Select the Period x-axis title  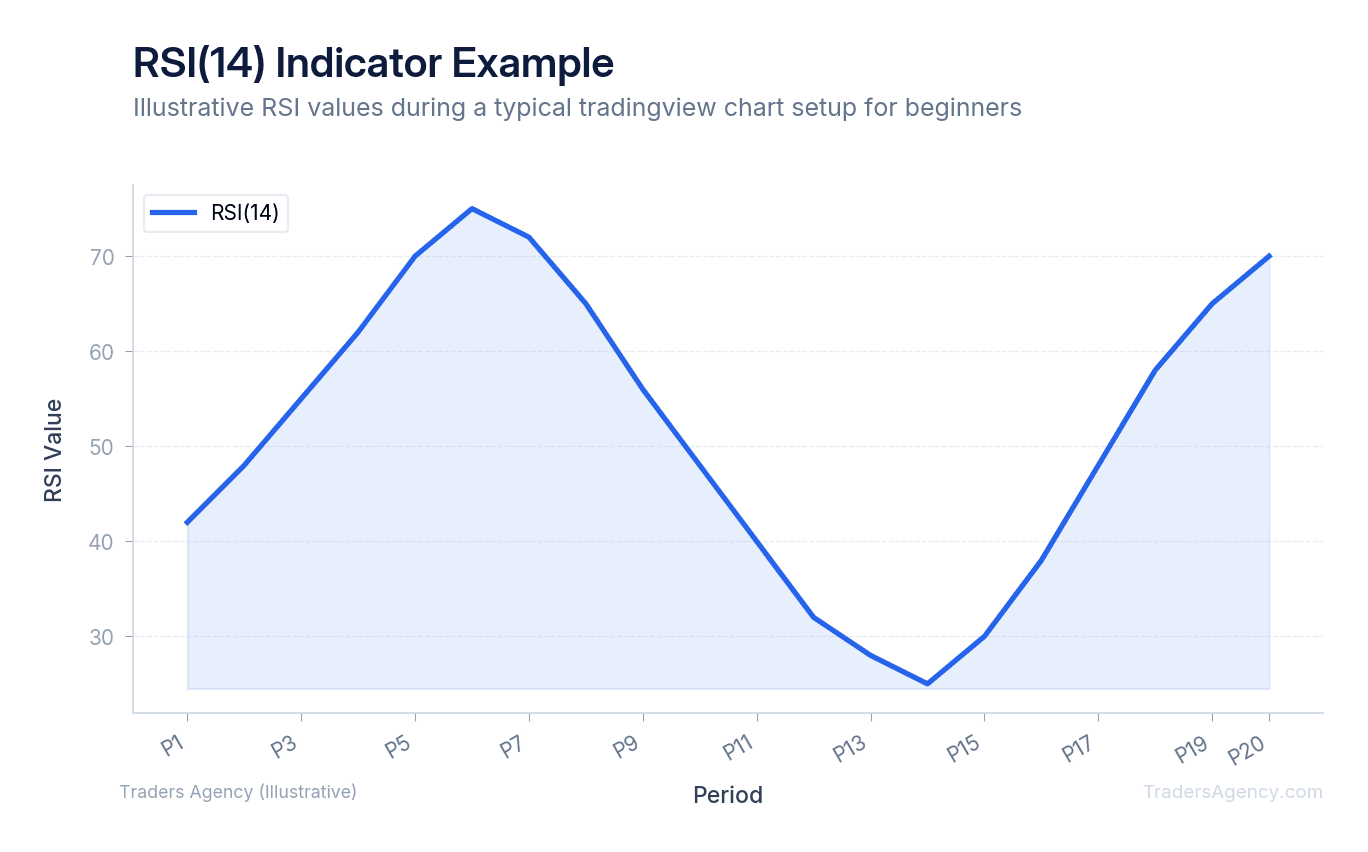(x=727, y=795)
